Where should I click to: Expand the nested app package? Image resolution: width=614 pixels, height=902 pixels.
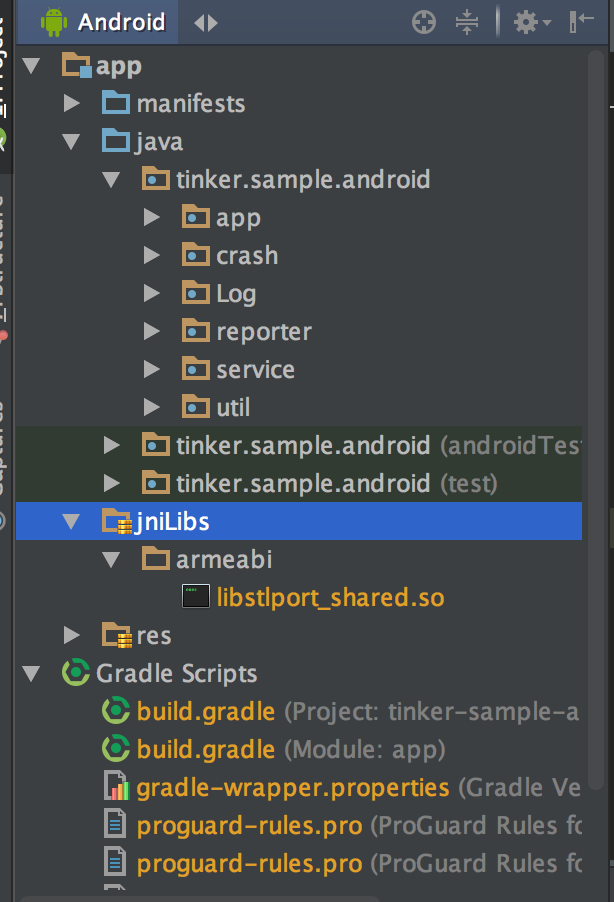click(152, 217)
